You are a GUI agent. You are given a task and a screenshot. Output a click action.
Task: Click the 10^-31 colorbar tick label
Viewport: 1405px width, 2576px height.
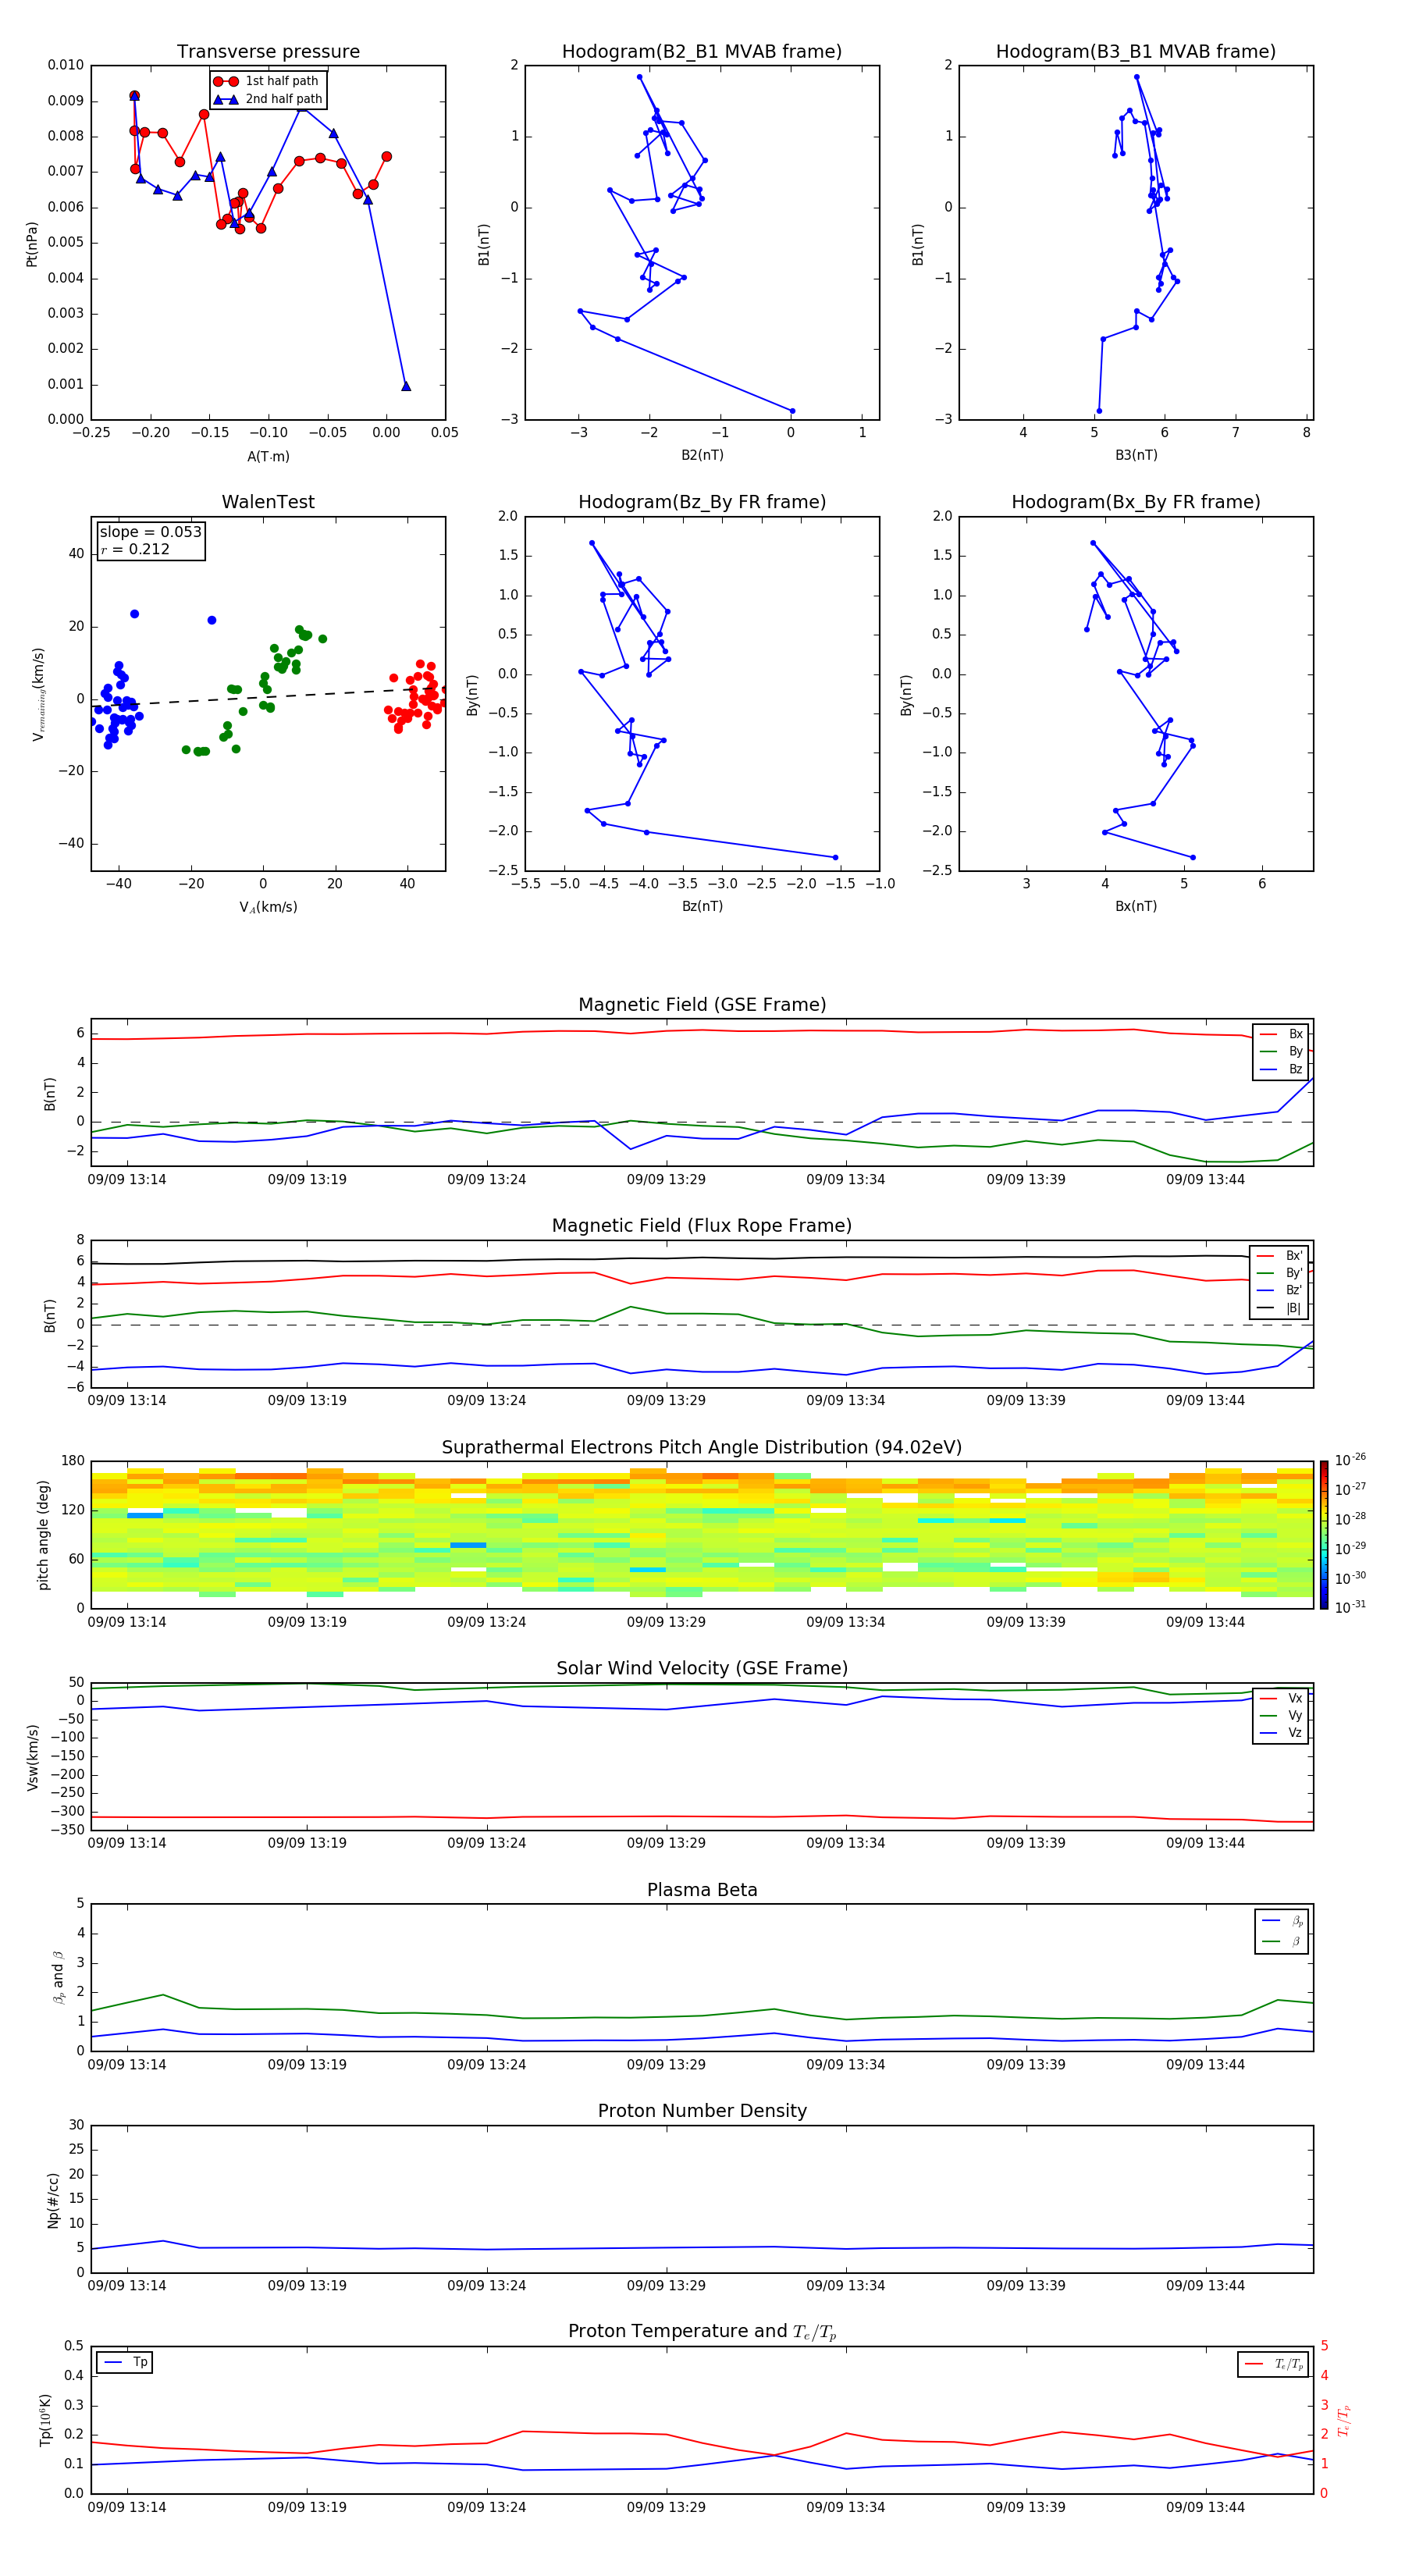click(x=1350, y=1607)
